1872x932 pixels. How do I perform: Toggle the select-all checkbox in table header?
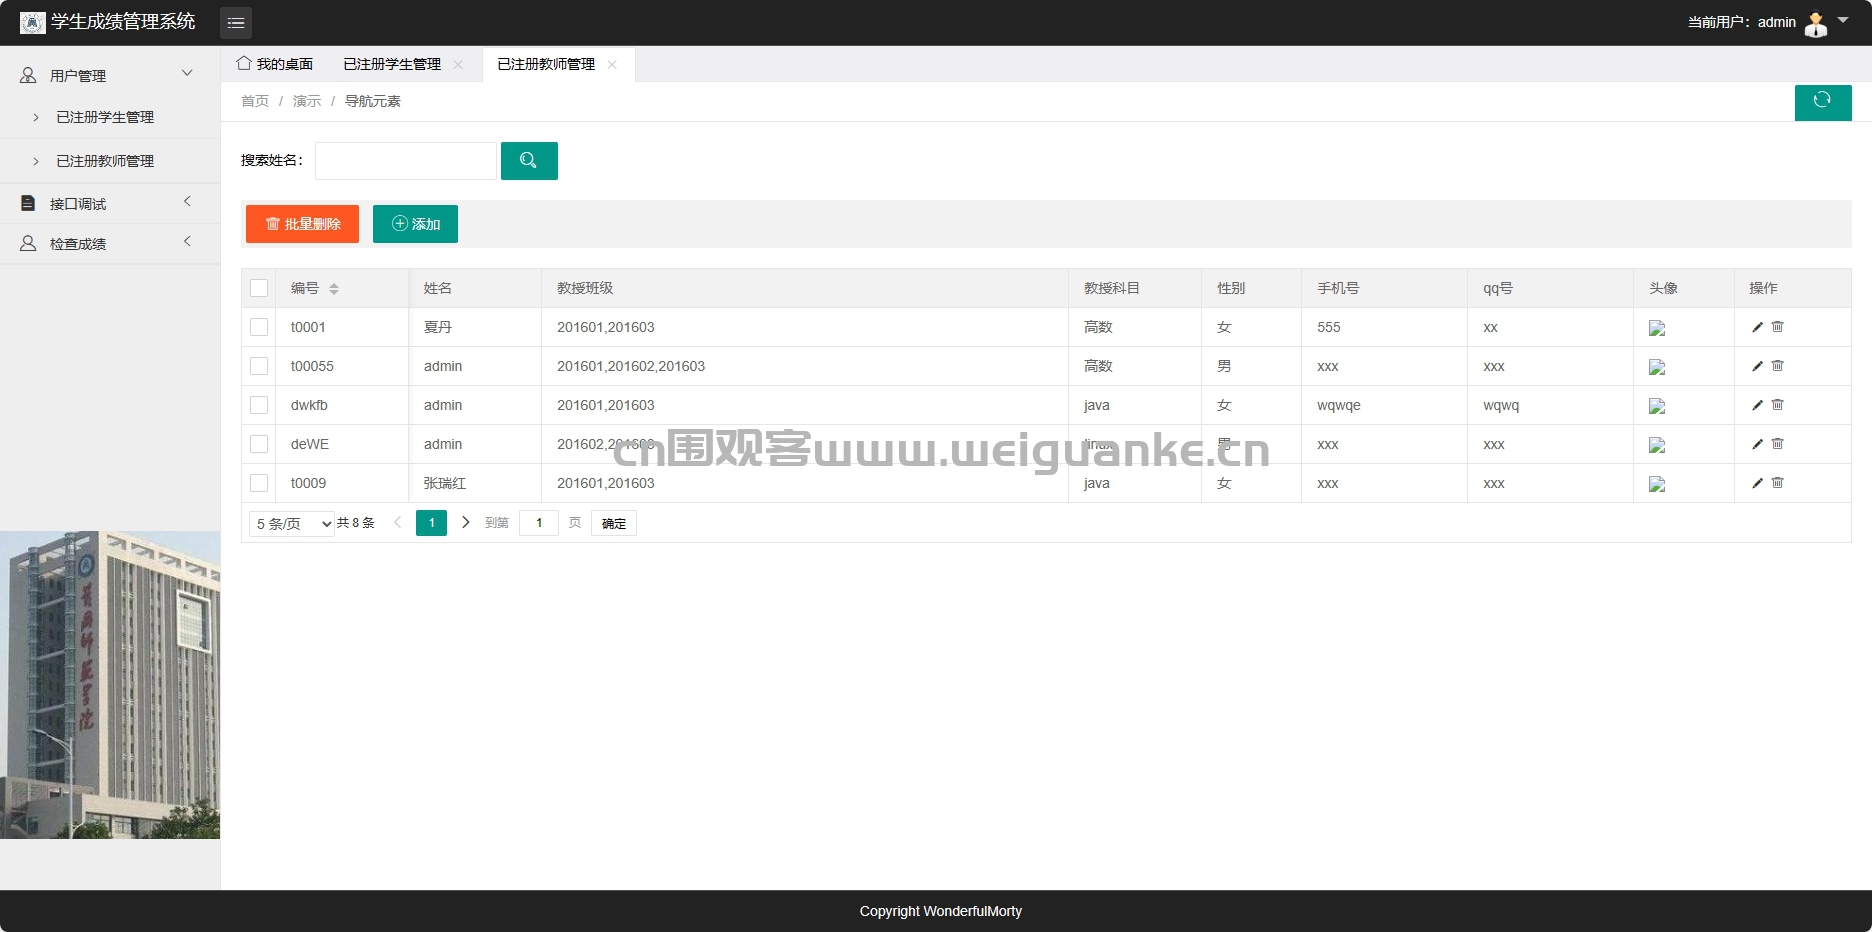click(x=259, y=288)
